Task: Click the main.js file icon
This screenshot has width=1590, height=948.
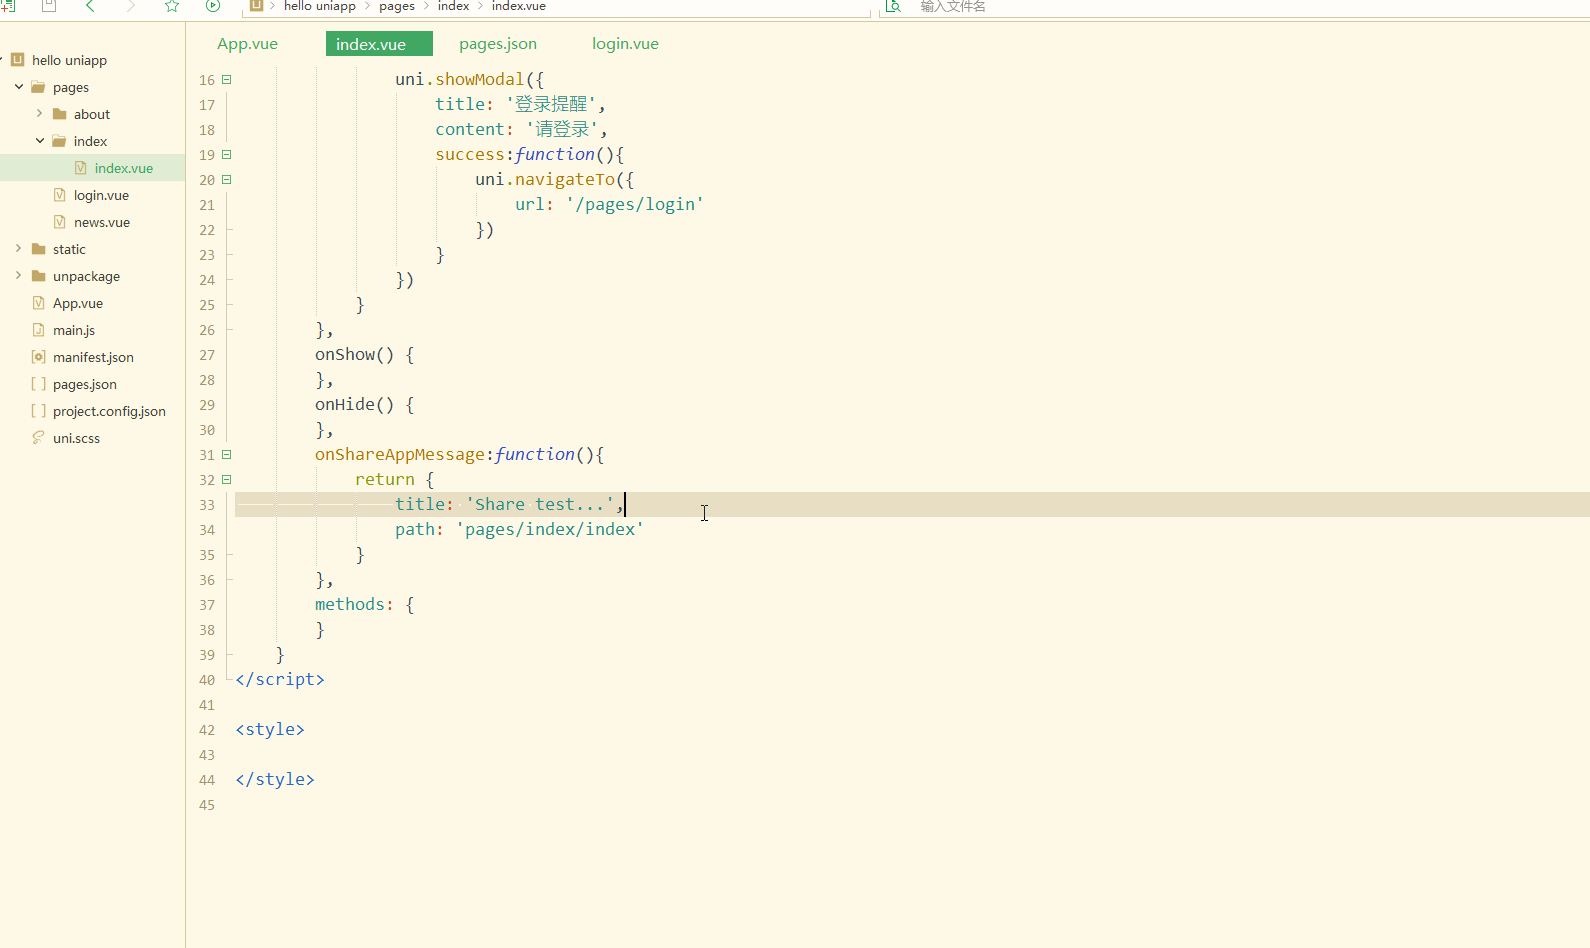Action: 39,330
